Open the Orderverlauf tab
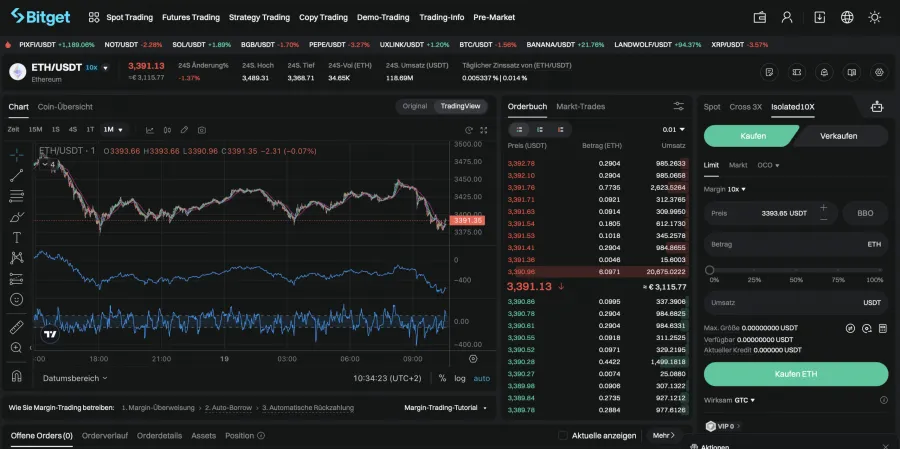 [x=104, y=435]
